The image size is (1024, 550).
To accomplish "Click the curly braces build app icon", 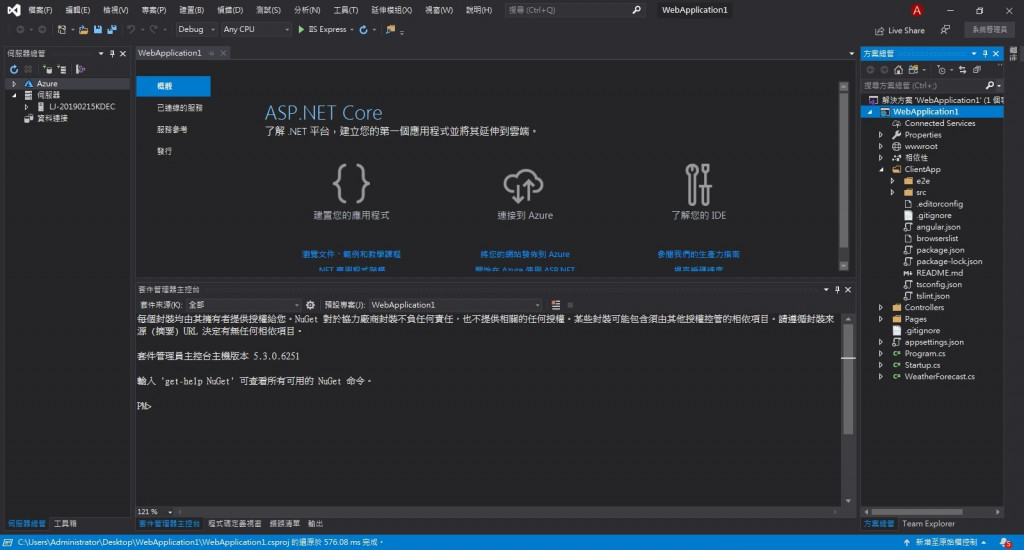I will click(x=351, y=184).
